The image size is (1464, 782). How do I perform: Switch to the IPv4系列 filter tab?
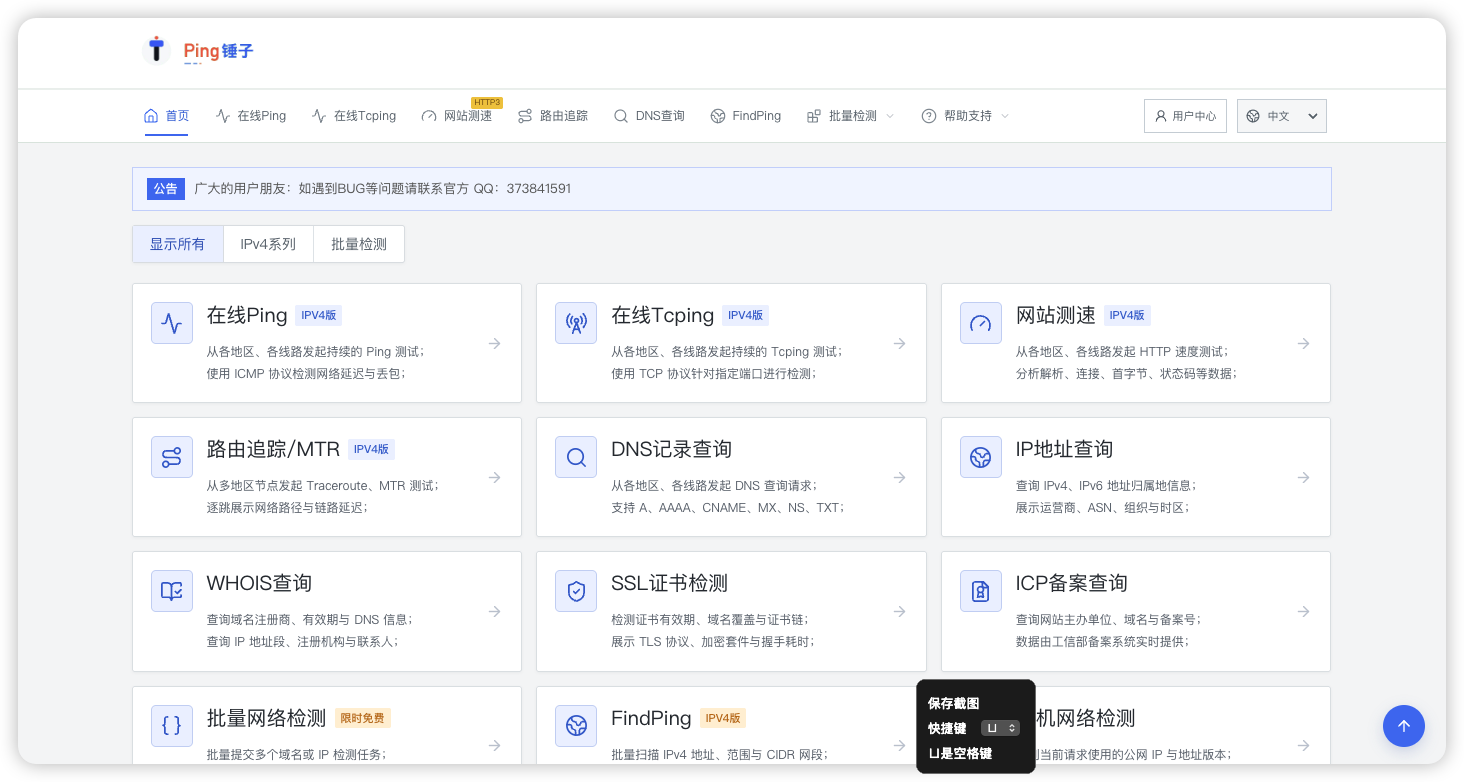[268, 244]
